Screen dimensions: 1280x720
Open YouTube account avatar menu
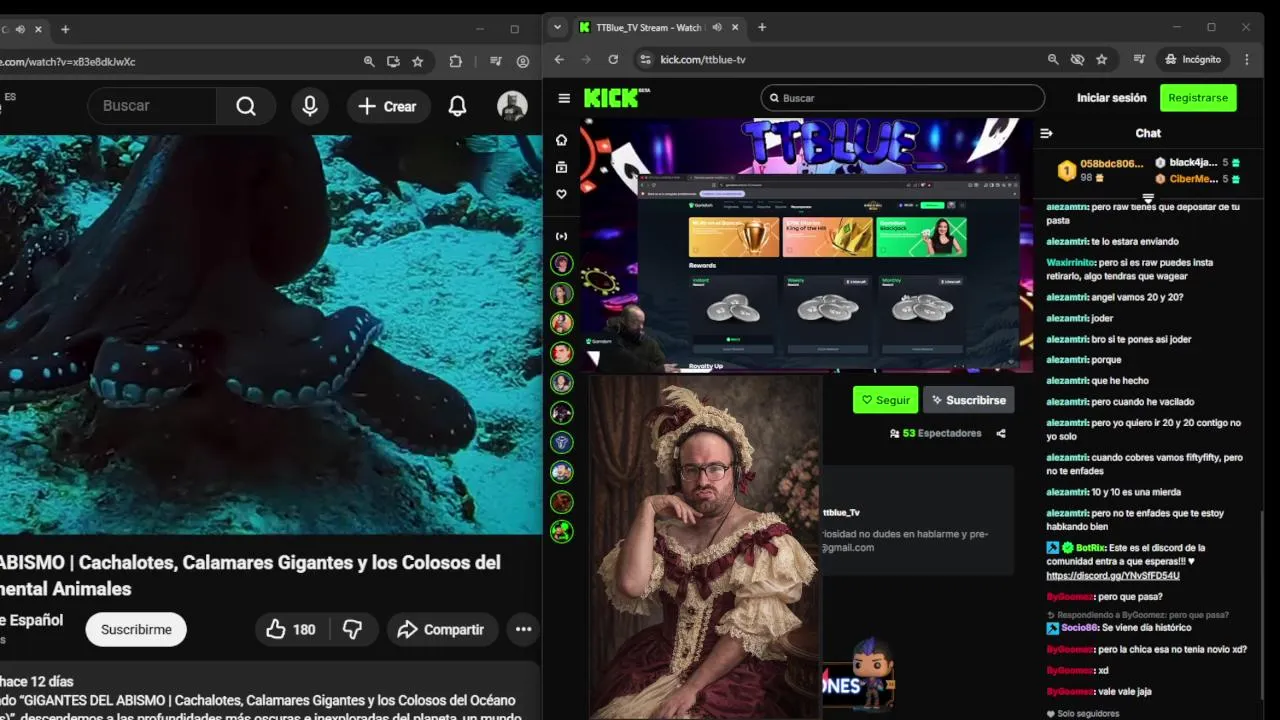(x=512, y=106)
